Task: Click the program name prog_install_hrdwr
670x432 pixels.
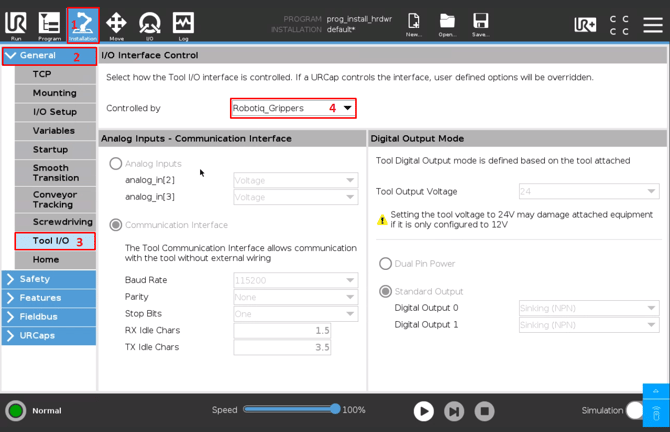Action: [x=359, y=19]
